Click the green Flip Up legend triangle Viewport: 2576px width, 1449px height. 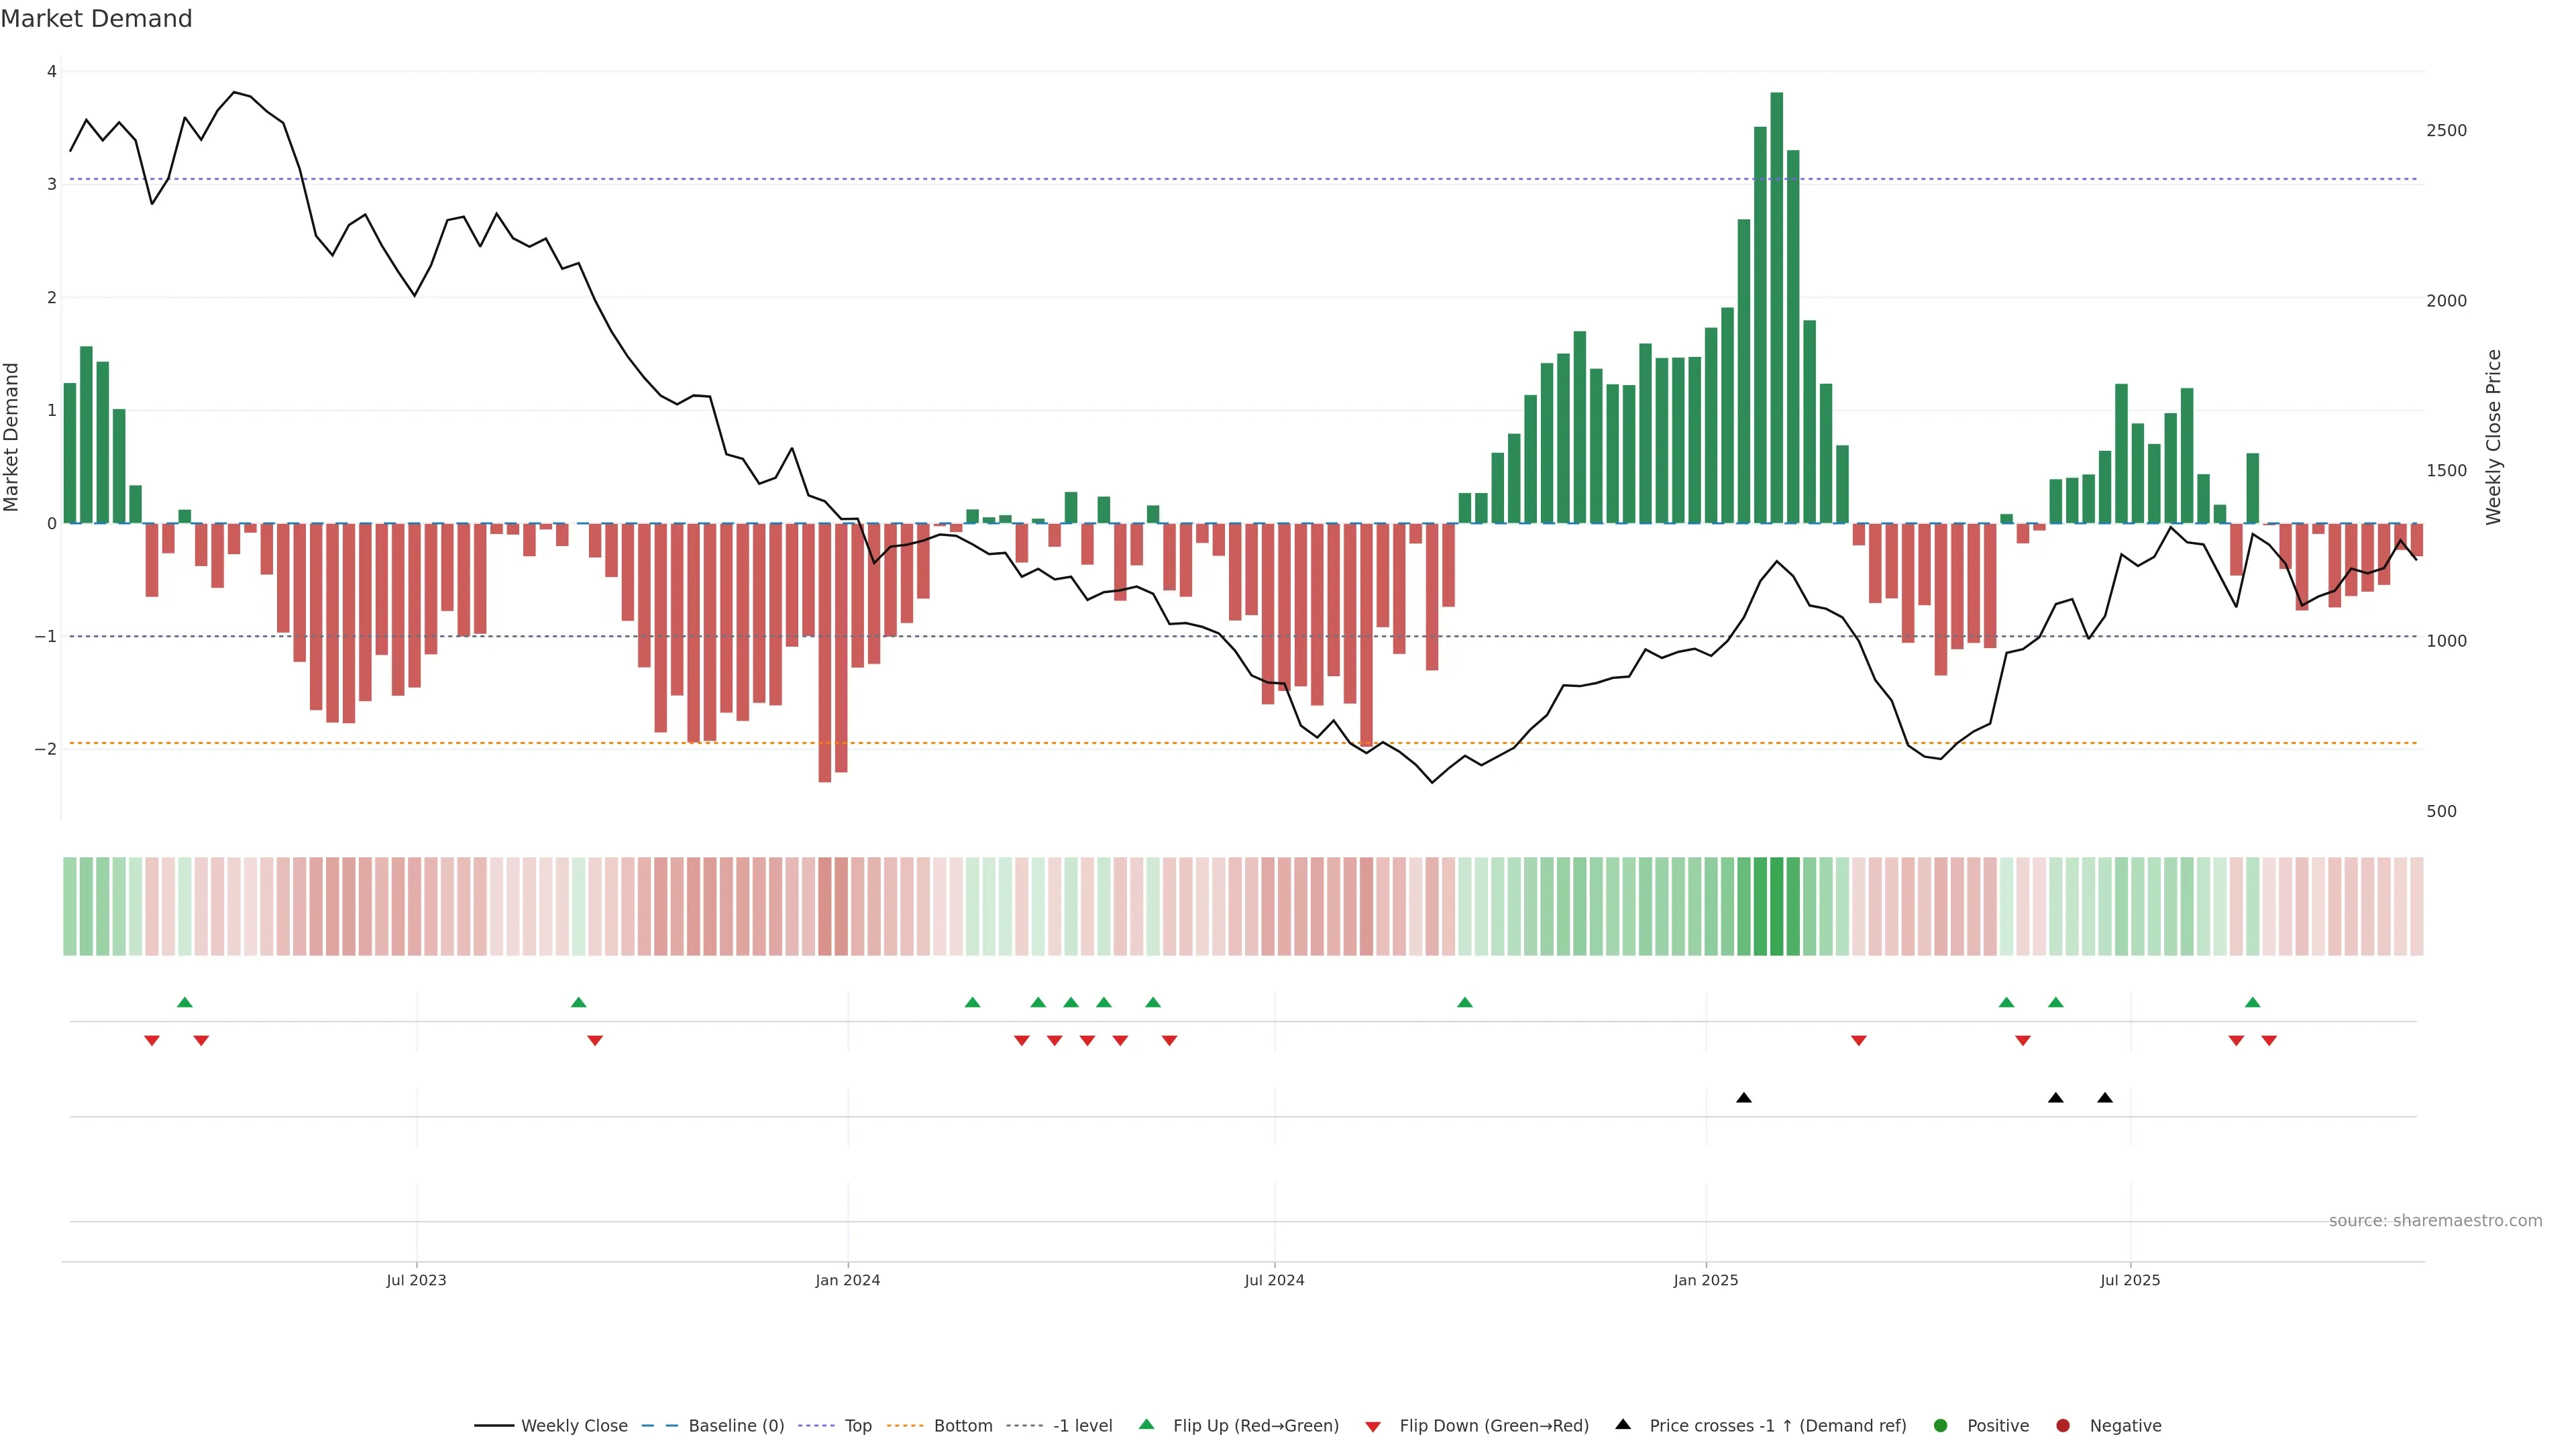1147,1425
